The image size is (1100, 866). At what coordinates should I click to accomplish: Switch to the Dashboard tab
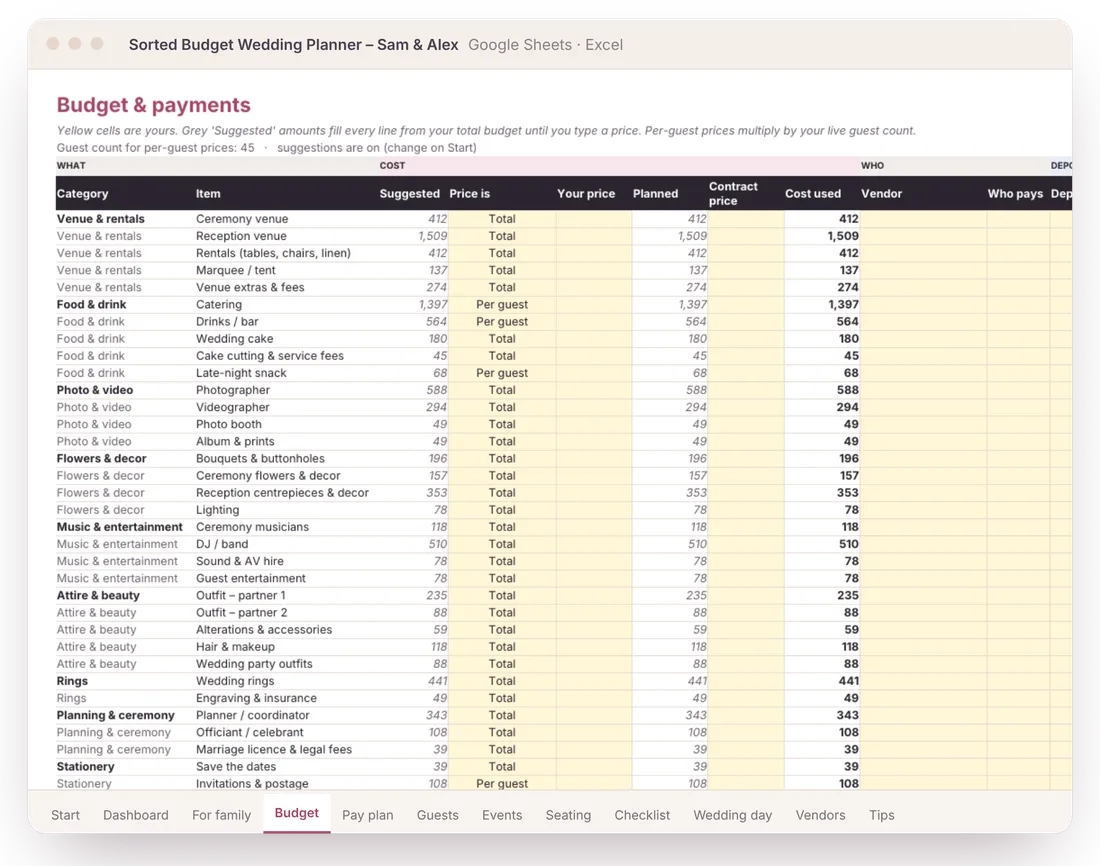[135, 815]
